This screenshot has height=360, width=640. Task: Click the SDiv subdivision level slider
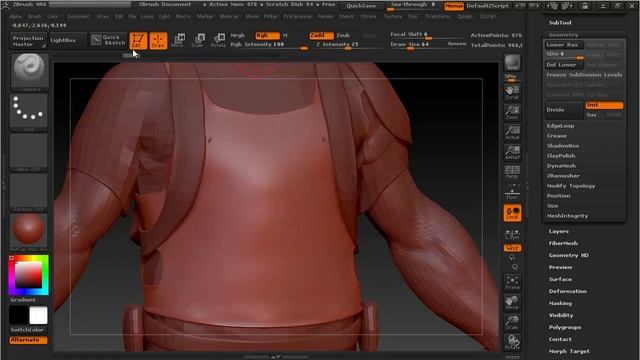coord(564,54)
